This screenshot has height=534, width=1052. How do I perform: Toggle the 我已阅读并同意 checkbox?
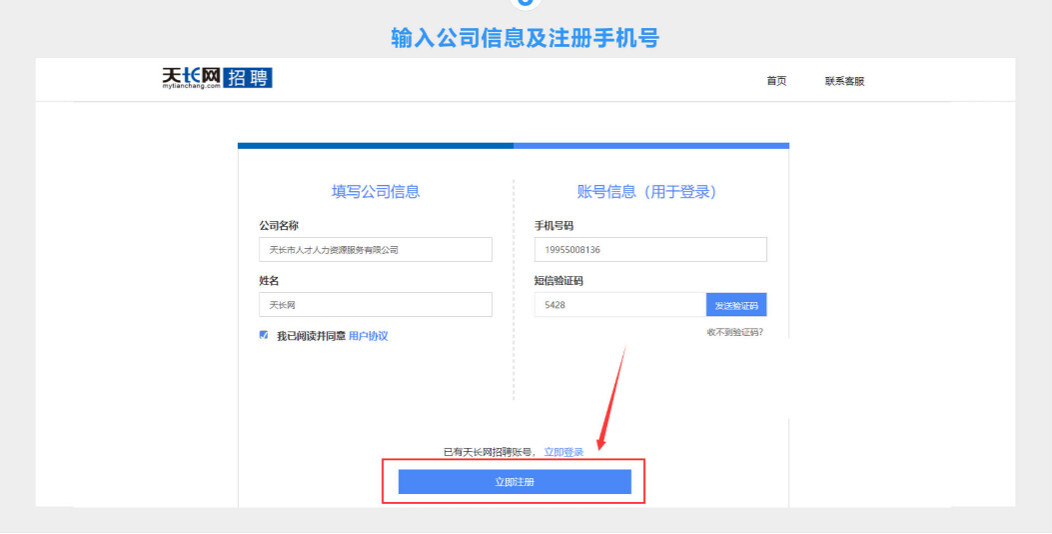point(264,335)
